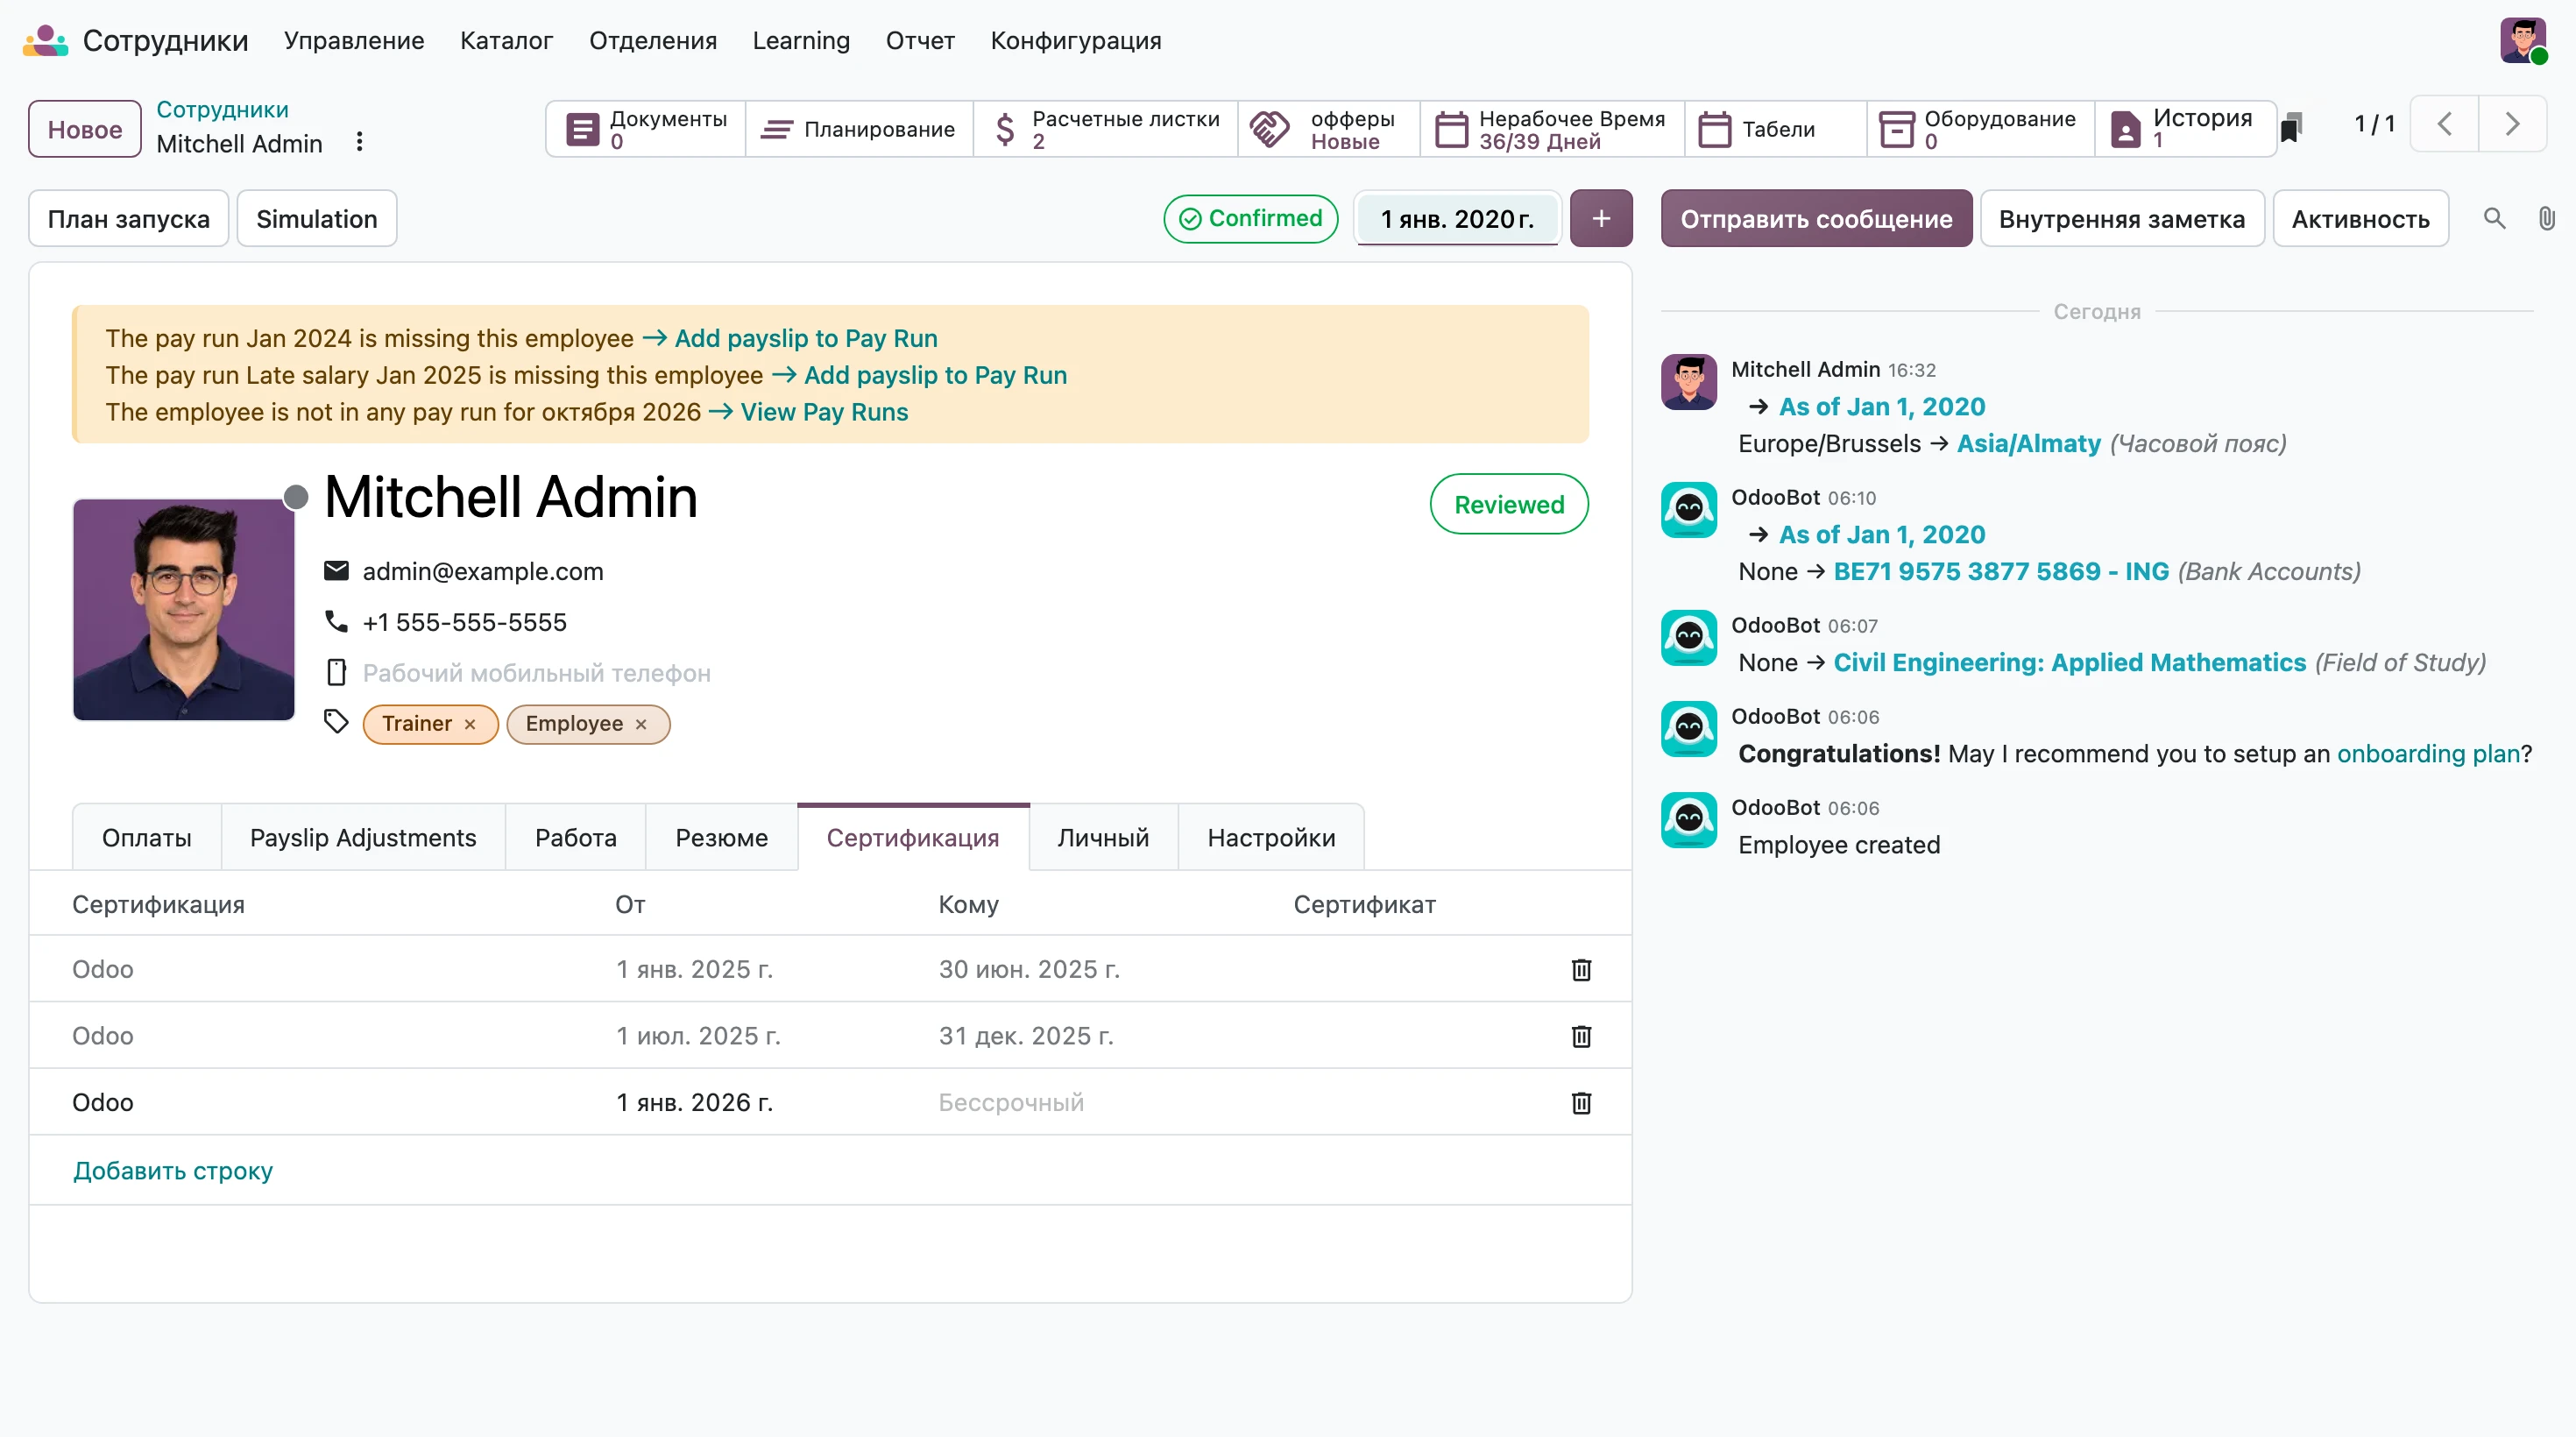Open the offers handshake smart button
2576x1437 pixels.
(x=1329, y=129)
